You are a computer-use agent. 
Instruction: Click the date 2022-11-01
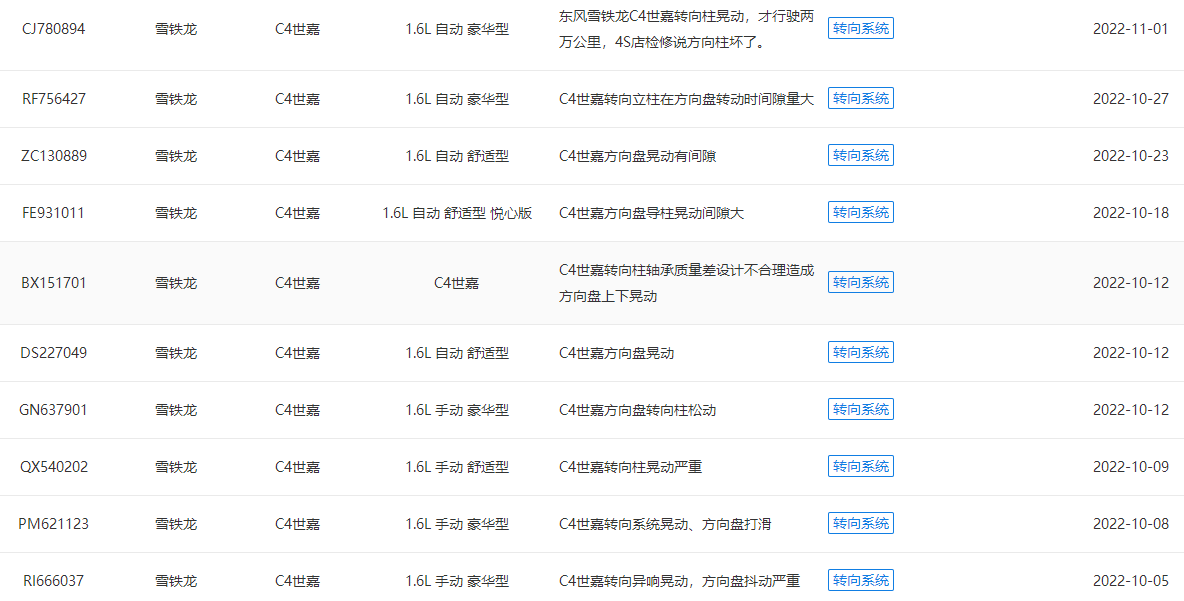pos(1130,29)
